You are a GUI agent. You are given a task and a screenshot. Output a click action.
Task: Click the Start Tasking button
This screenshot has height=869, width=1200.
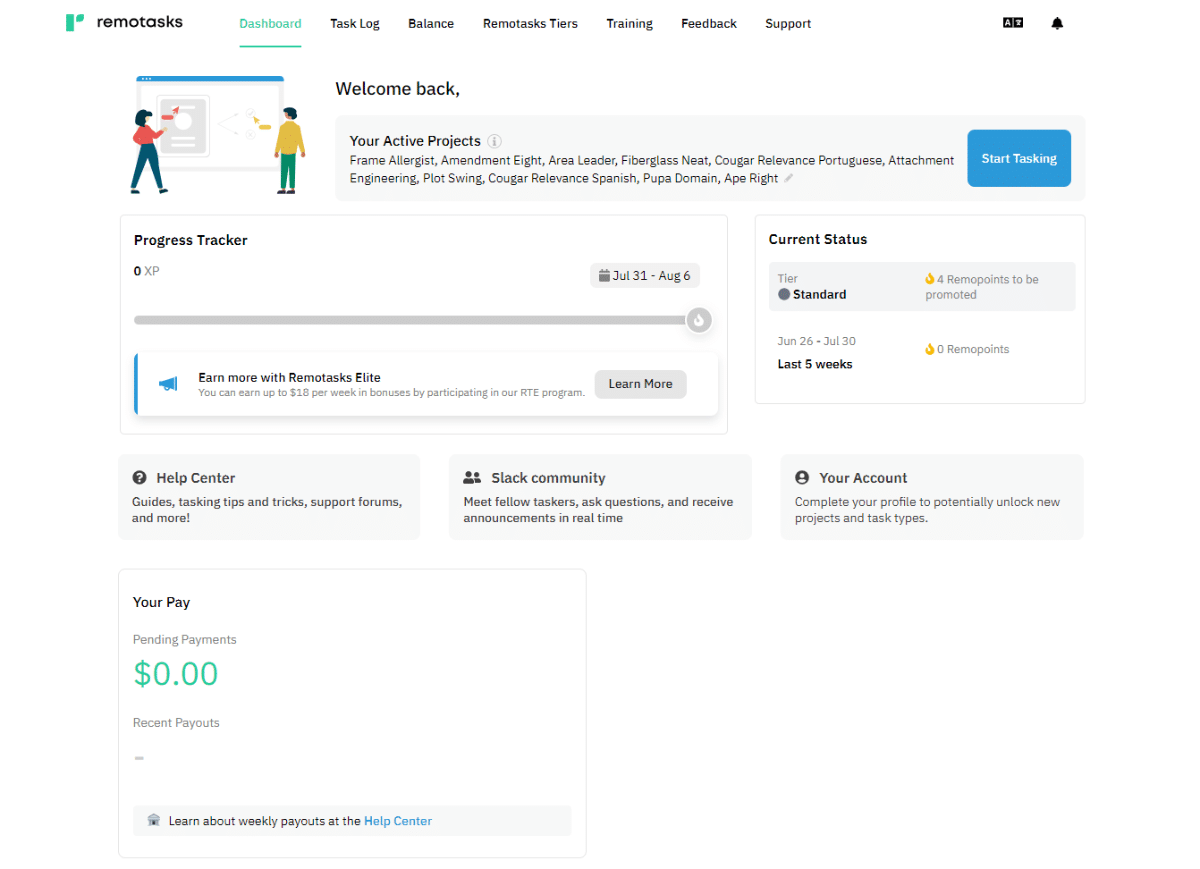point(1019,158)
